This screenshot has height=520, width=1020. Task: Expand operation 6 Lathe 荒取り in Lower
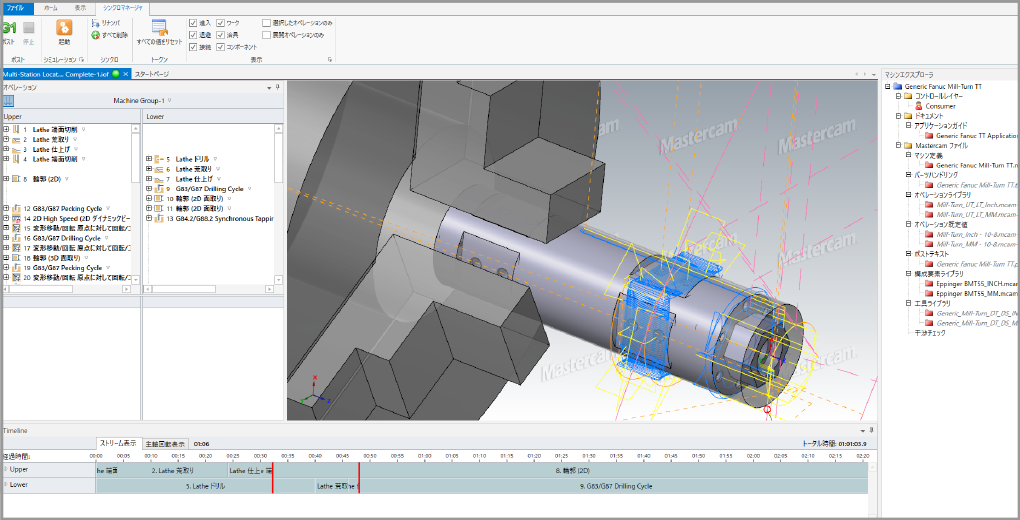[149, 169]
